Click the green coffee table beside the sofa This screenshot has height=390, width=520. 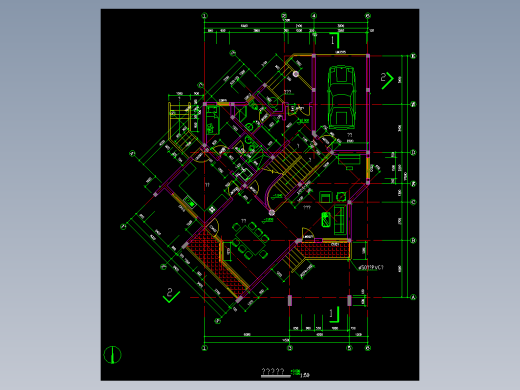pos(326,220)
